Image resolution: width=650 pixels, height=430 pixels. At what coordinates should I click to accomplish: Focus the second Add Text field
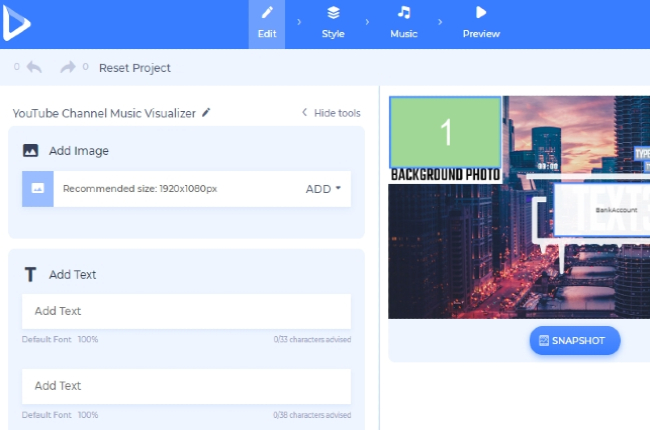[187, 386]
